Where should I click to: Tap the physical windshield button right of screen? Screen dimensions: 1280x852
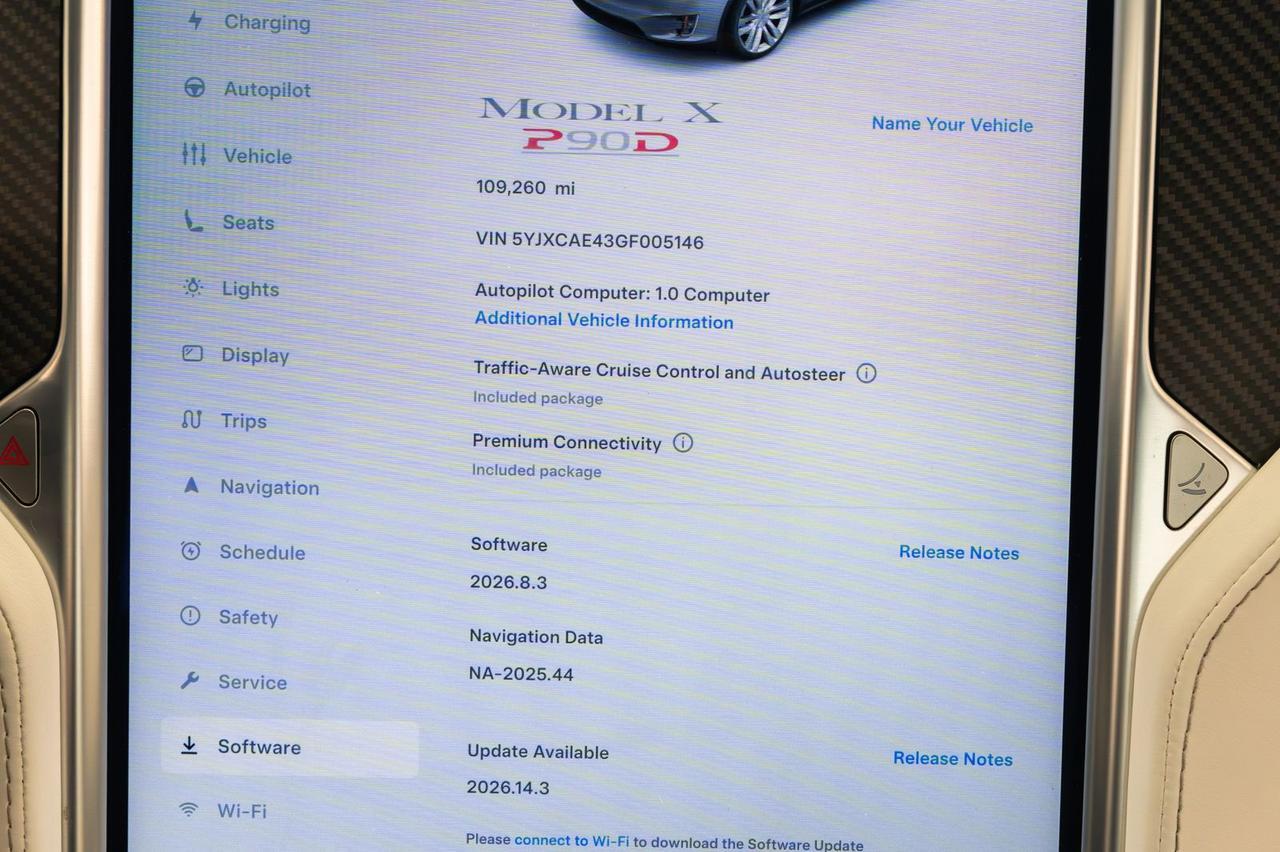[1196, 480]
